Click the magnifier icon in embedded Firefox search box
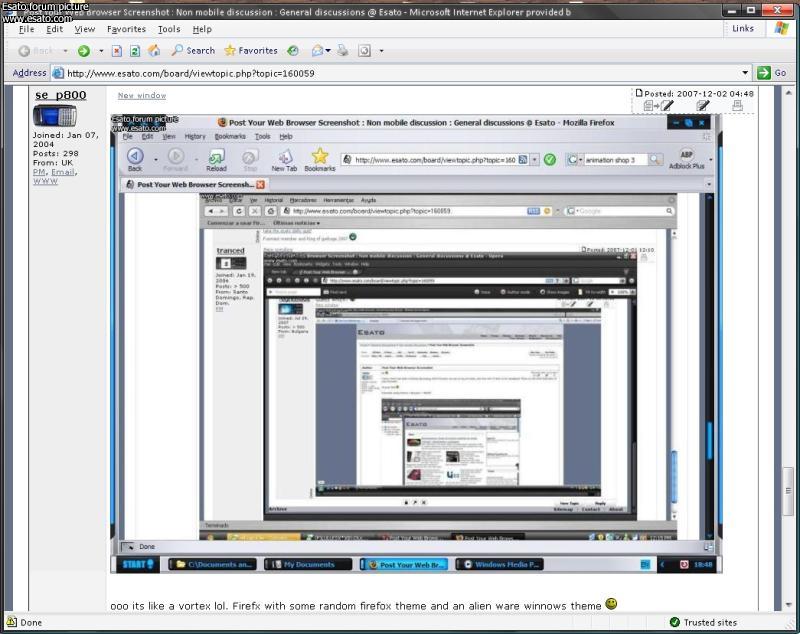 pos(655,160)
